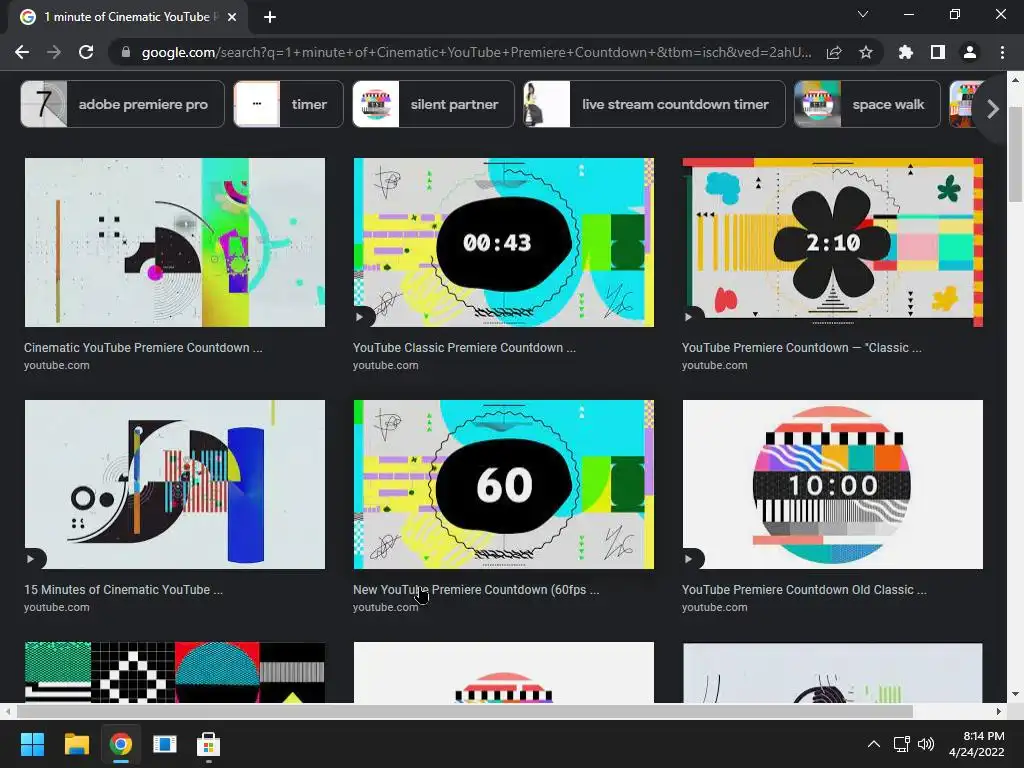Click the horizontal scrollbar thumb
Screen dimensions: 1024x768
pyautogui.click(x=464, y=711)
